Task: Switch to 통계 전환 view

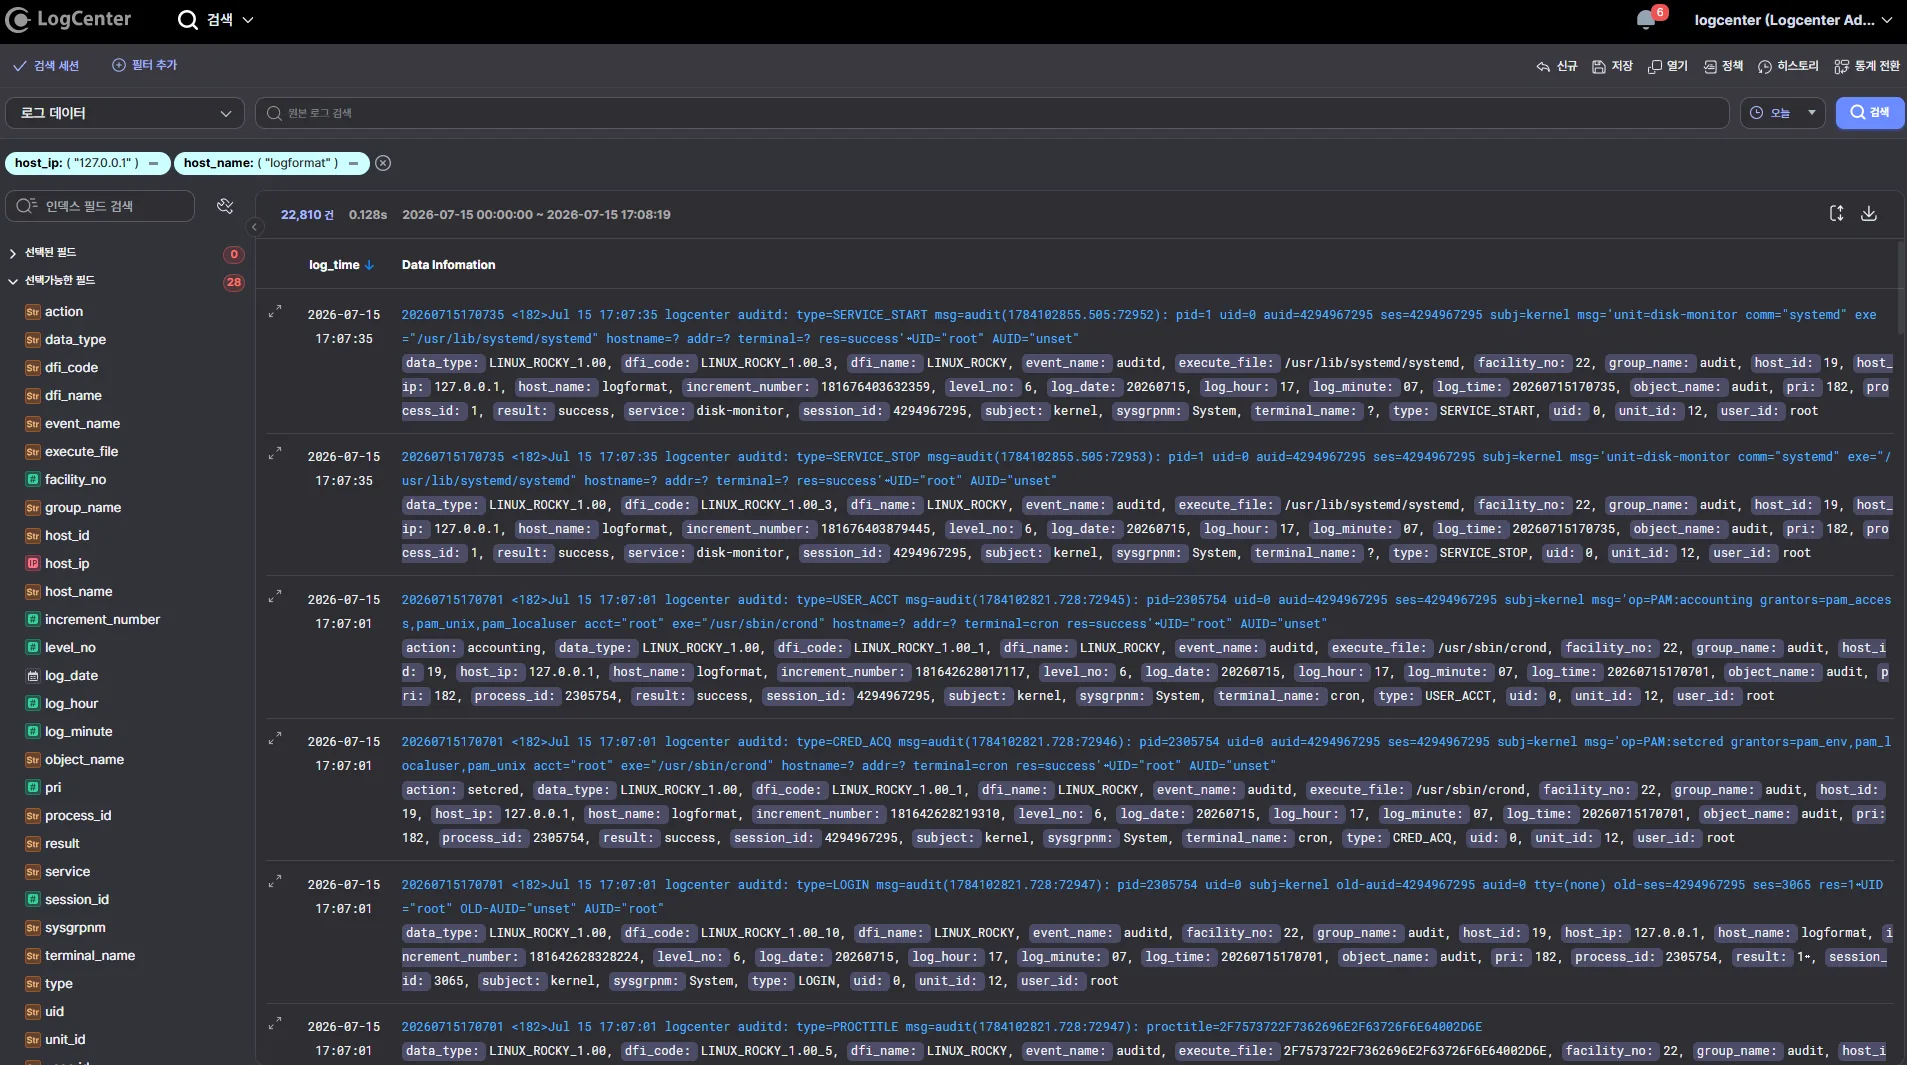Action: click(1867, 66)
